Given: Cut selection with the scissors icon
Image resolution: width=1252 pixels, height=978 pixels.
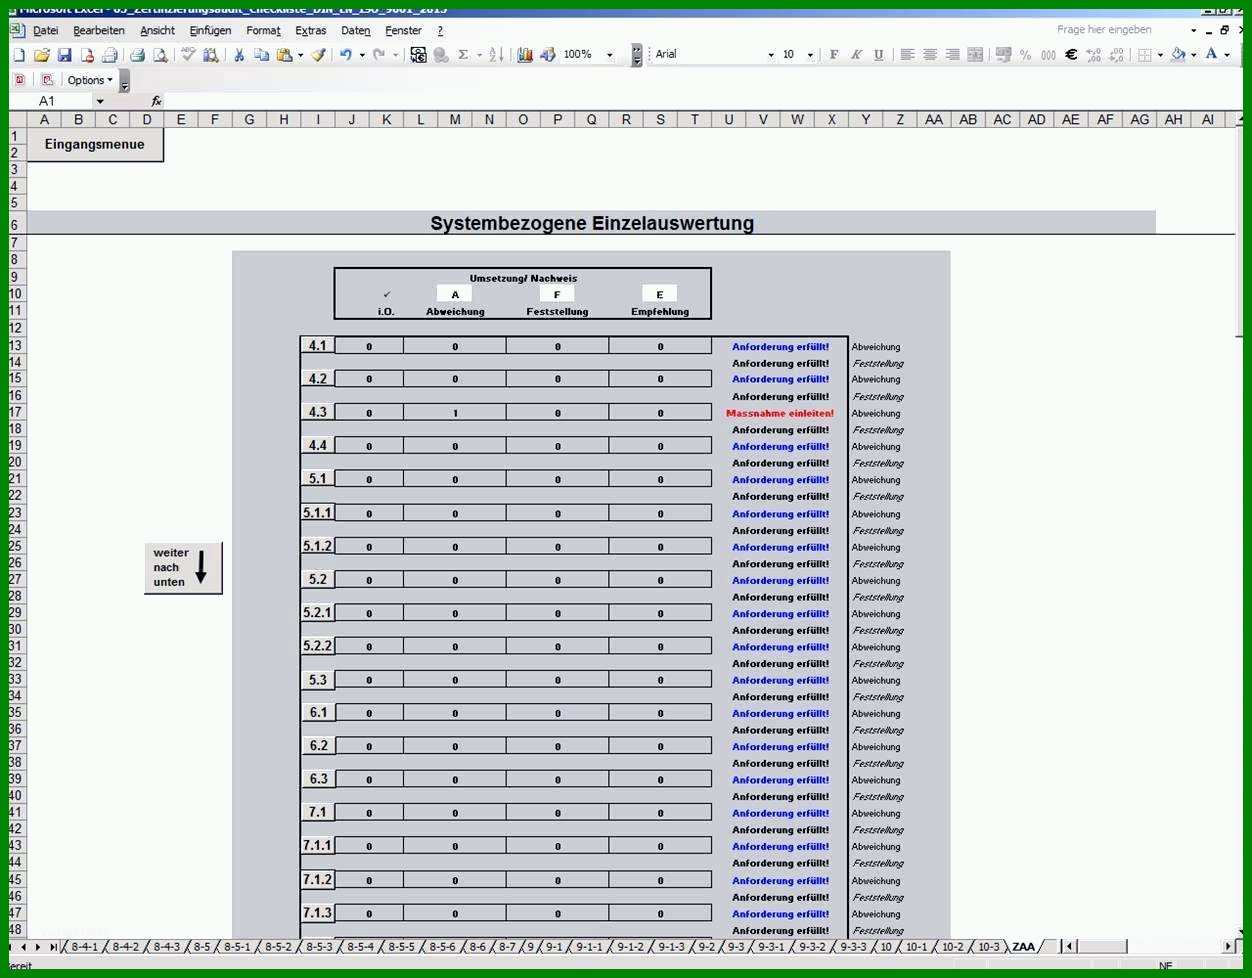Looking at the screenshot, I should pyautogui.click(x=239, y=55).
